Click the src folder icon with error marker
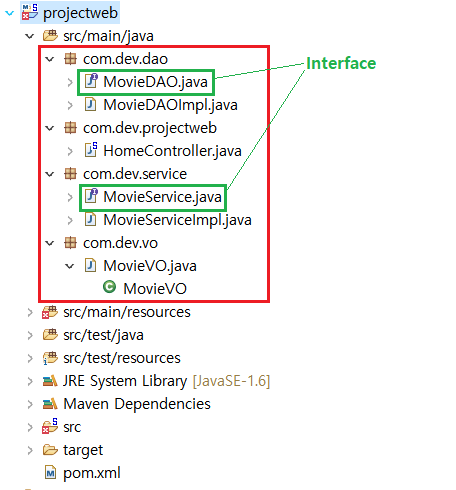The height and width of the screenshot is (490, 456). (x=50, y=426)
